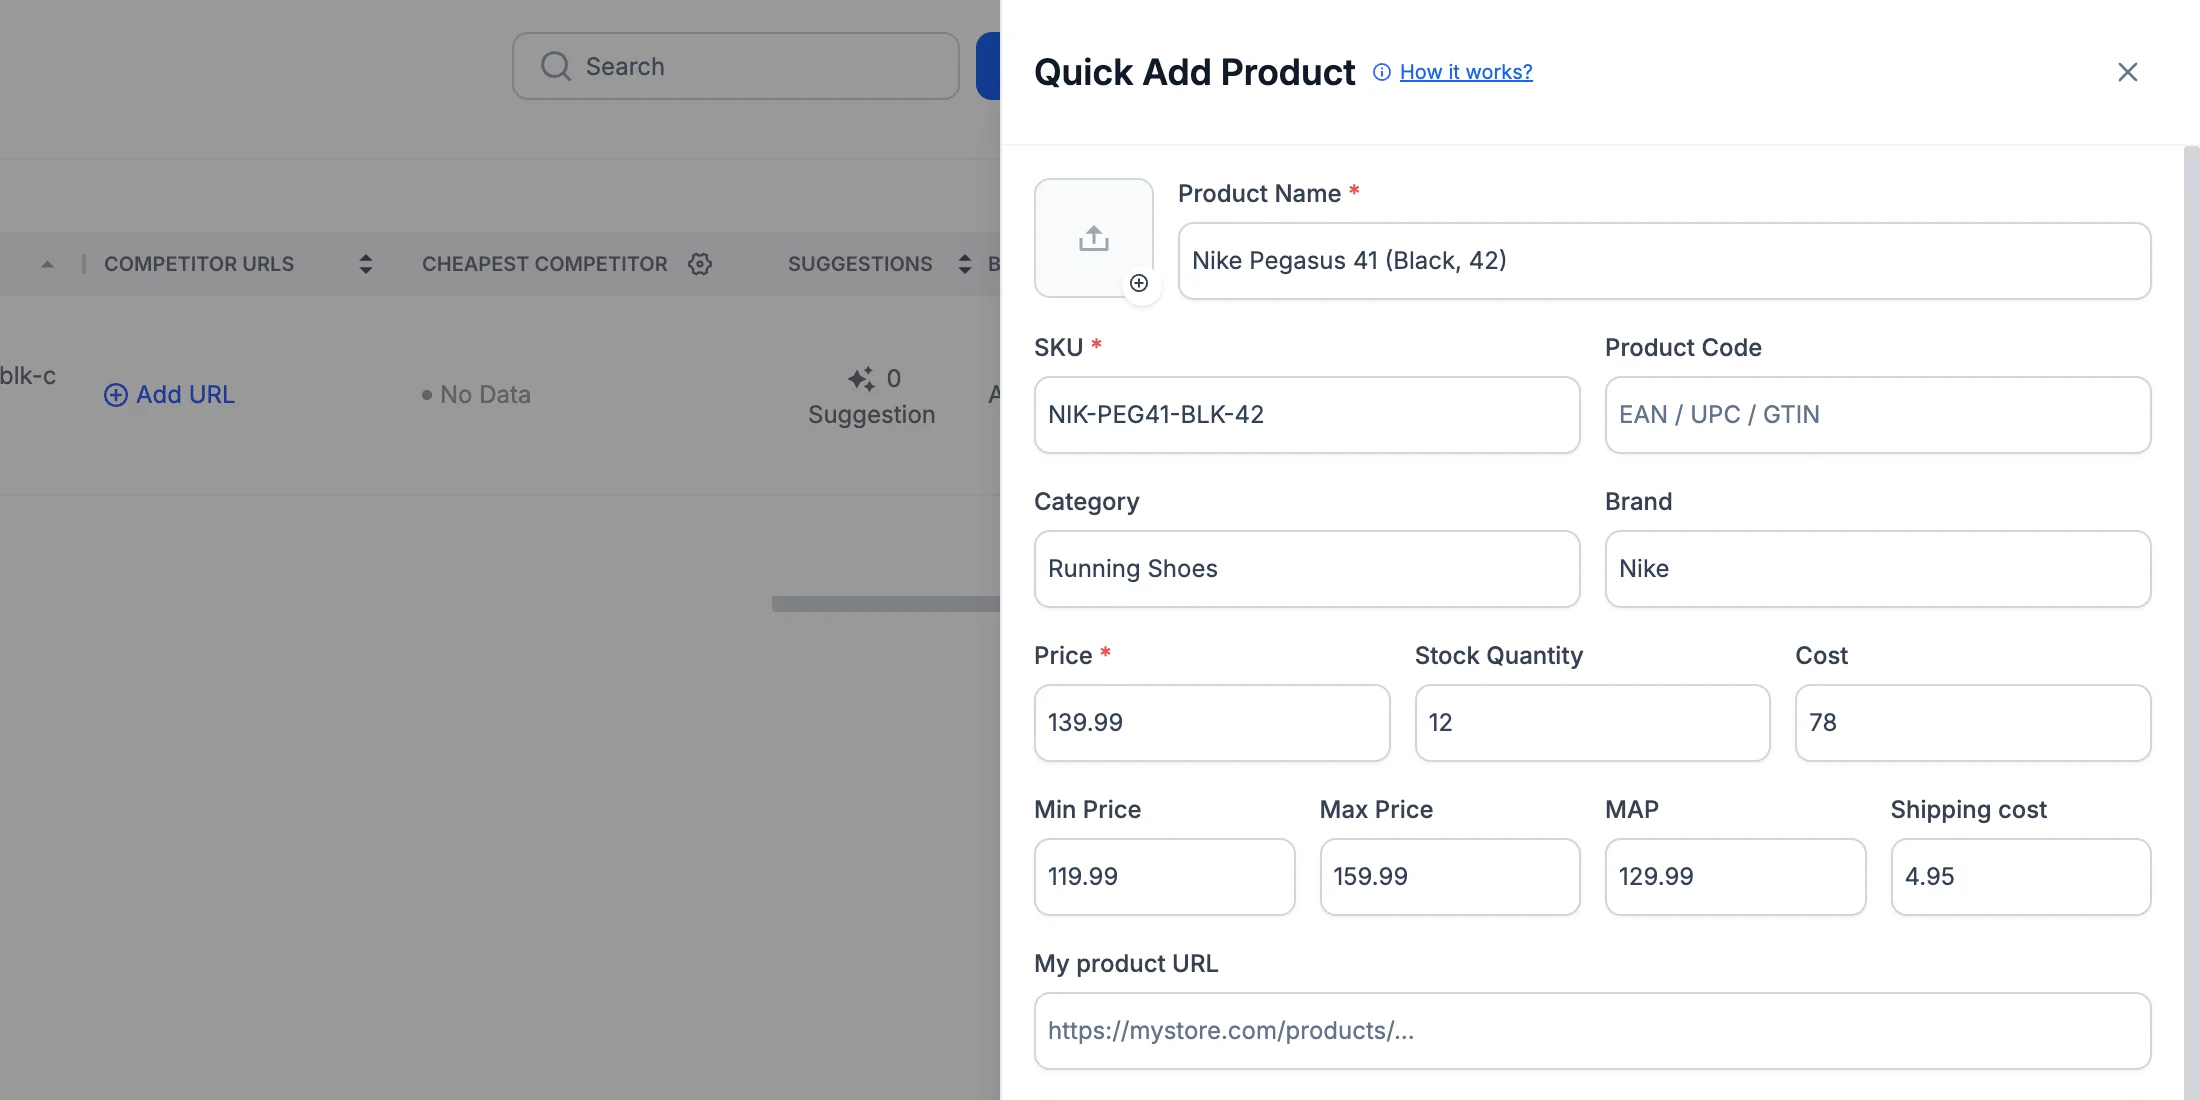Screen dimensions: 2200x1100
Task: Click the Cost field showing 78
Action: (1973, 723)
